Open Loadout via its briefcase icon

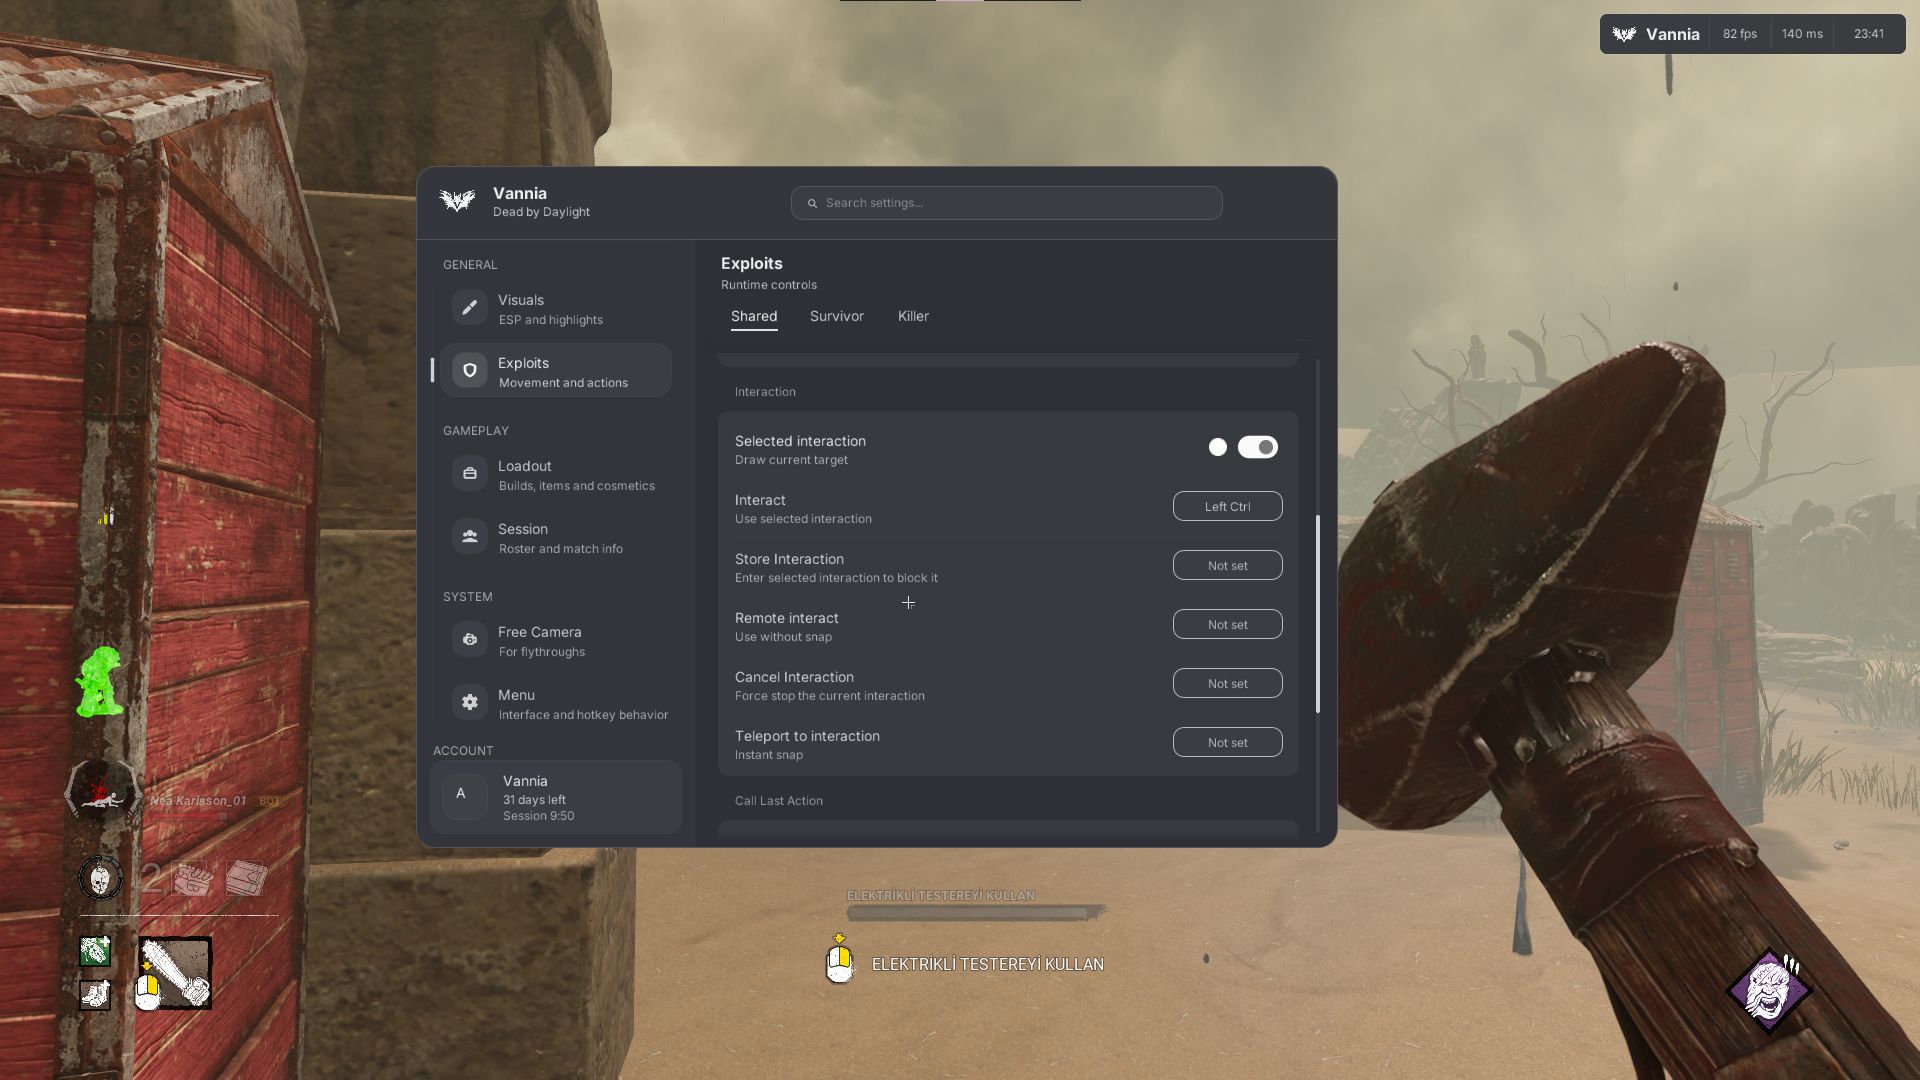coord(469,474)
